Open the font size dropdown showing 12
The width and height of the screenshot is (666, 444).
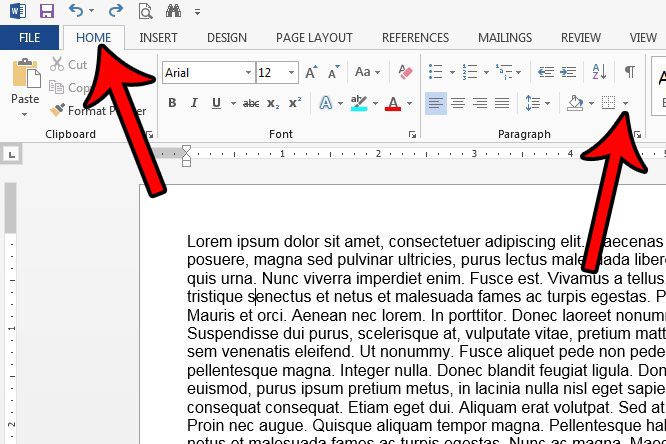(292, 73)
